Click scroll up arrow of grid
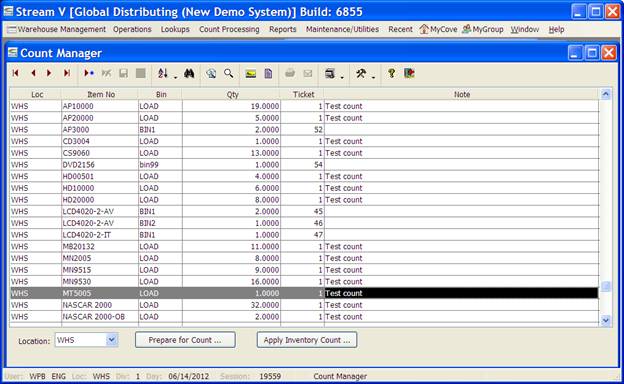Image resolution: width=624 pixels, height=384 pixels. [605, 94]
